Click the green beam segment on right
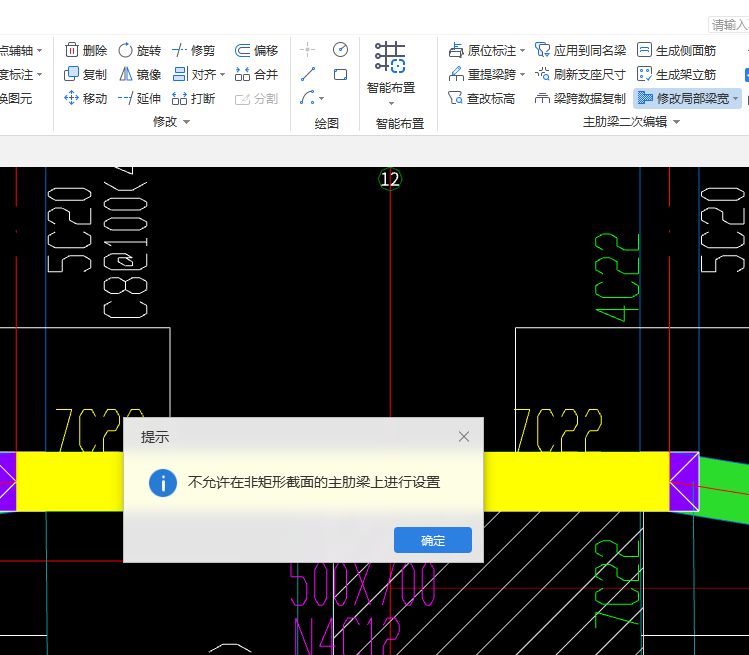This screenshot has height=655, width=749. (x=724, y=490)
